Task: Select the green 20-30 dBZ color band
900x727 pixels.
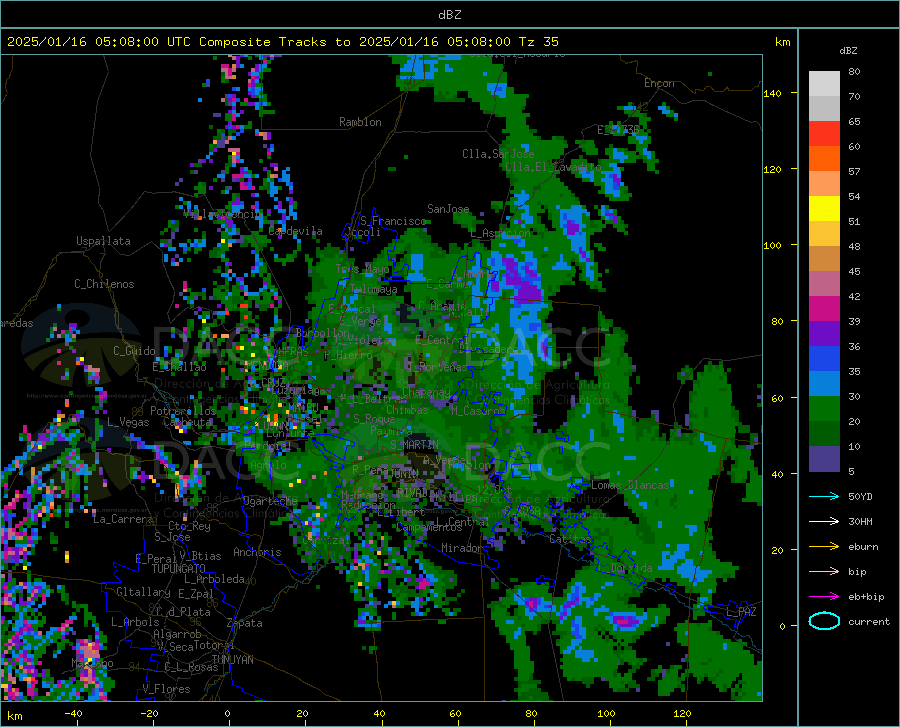Action: point(824,409)
